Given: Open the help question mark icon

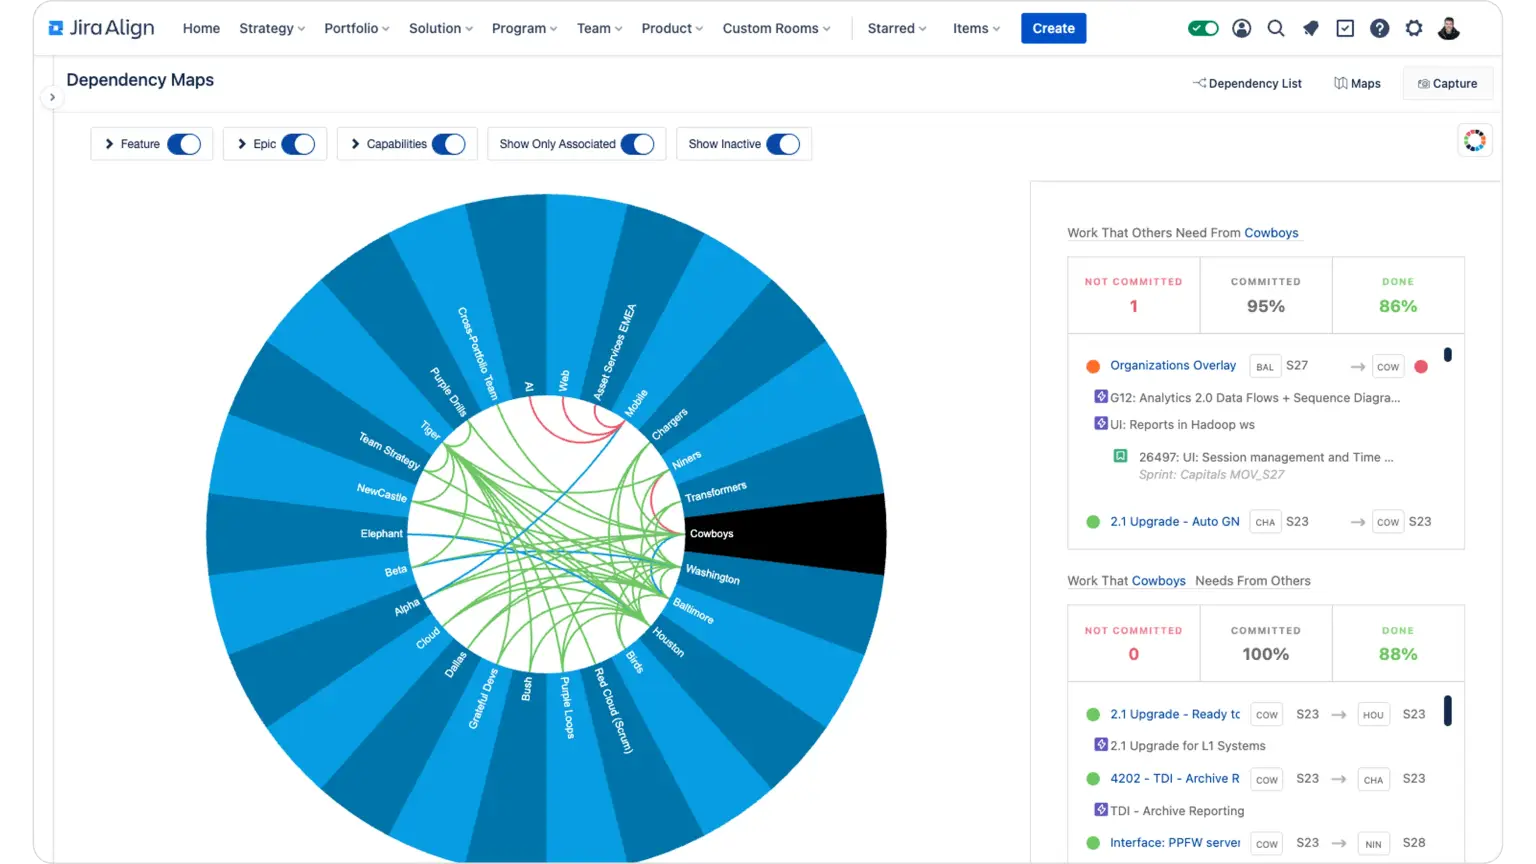Looking at the screenshot, I should click(x=1379, y=29).
